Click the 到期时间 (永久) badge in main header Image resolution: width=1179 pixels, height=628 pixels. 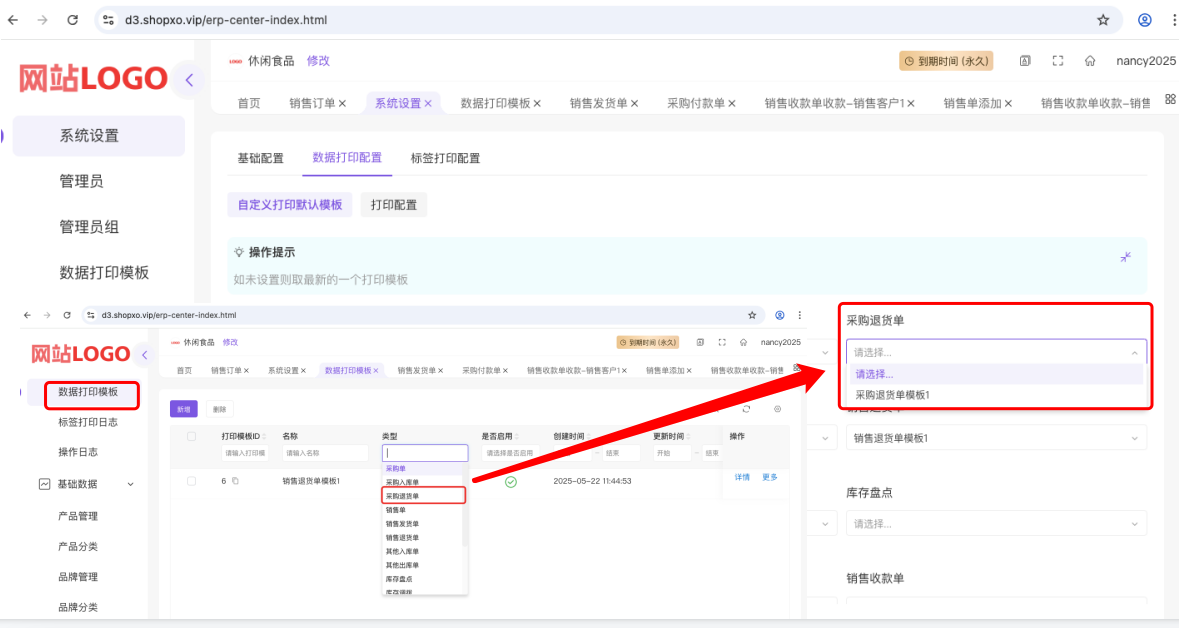click(x=946, y=61)
